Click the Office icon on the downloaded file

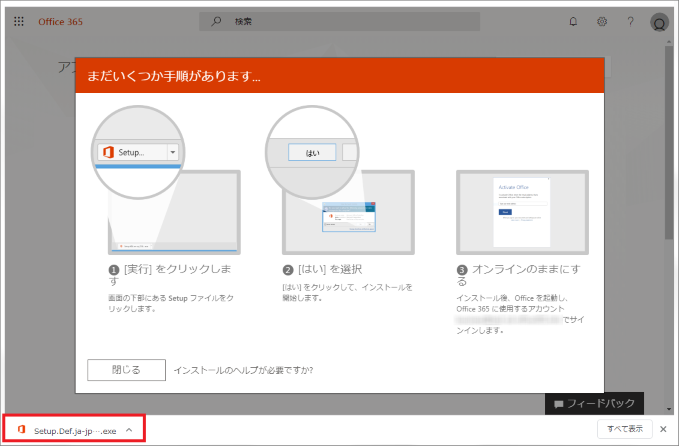21,430
